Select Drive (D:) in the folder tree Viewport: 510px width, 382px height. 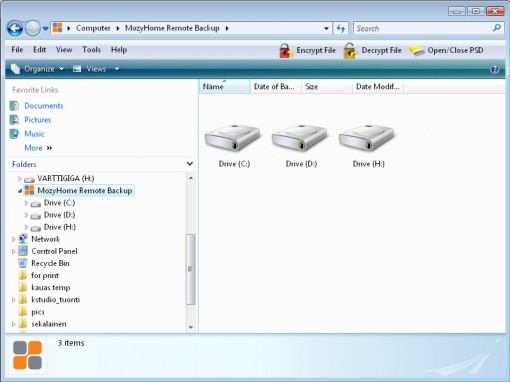pyautogui.click(x=60, y=215)
